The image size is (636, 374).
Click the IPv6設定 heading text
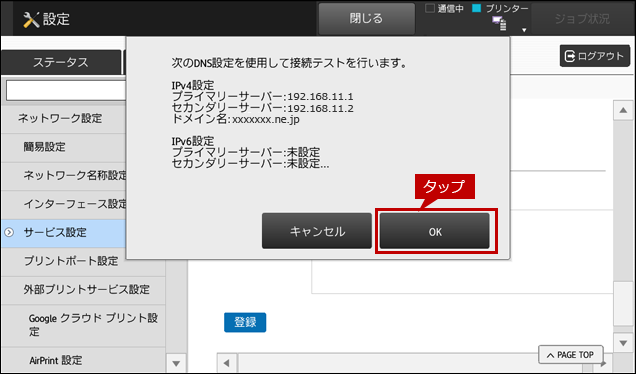click(x=193, y=141)
